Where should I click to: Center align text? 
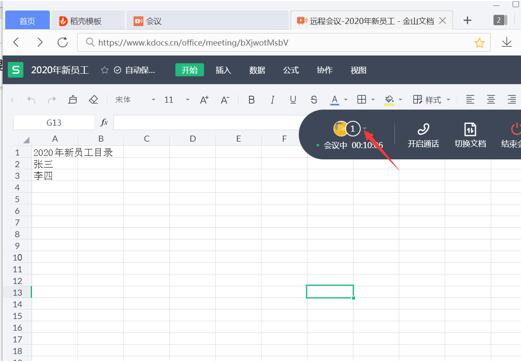(x=491, y=99)
